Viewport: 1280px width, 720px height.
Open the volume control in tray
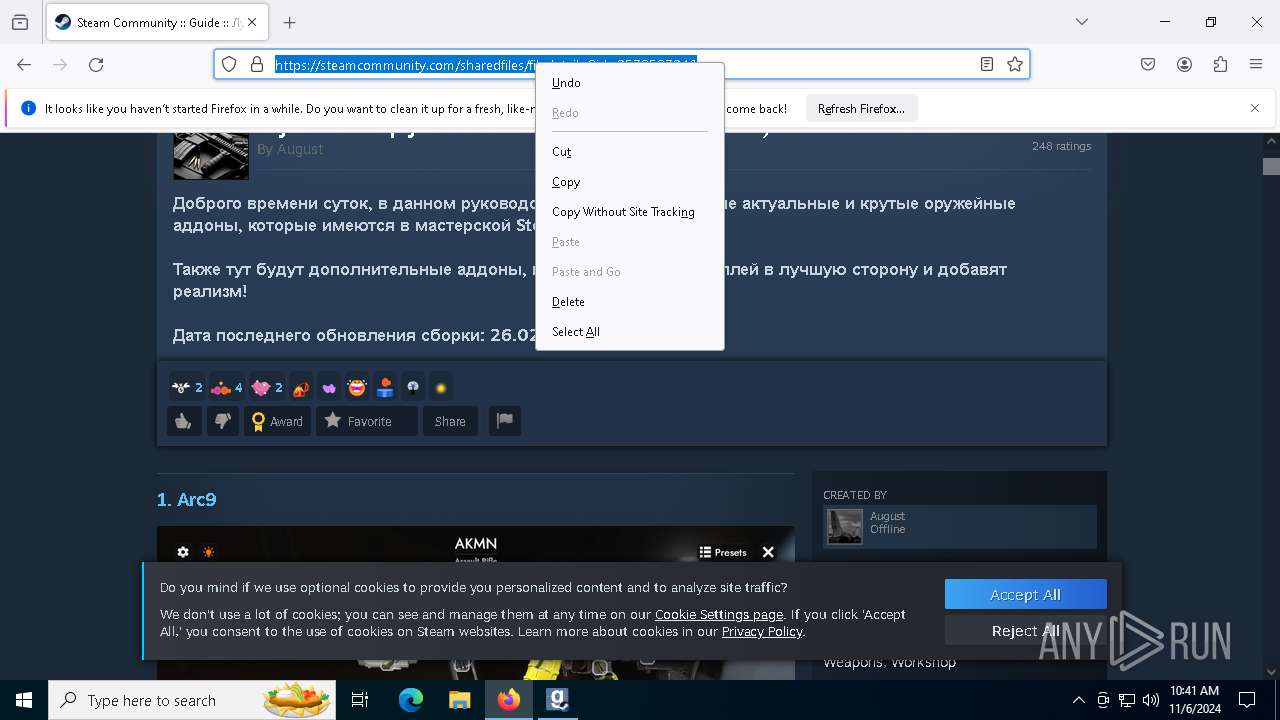1151,700
